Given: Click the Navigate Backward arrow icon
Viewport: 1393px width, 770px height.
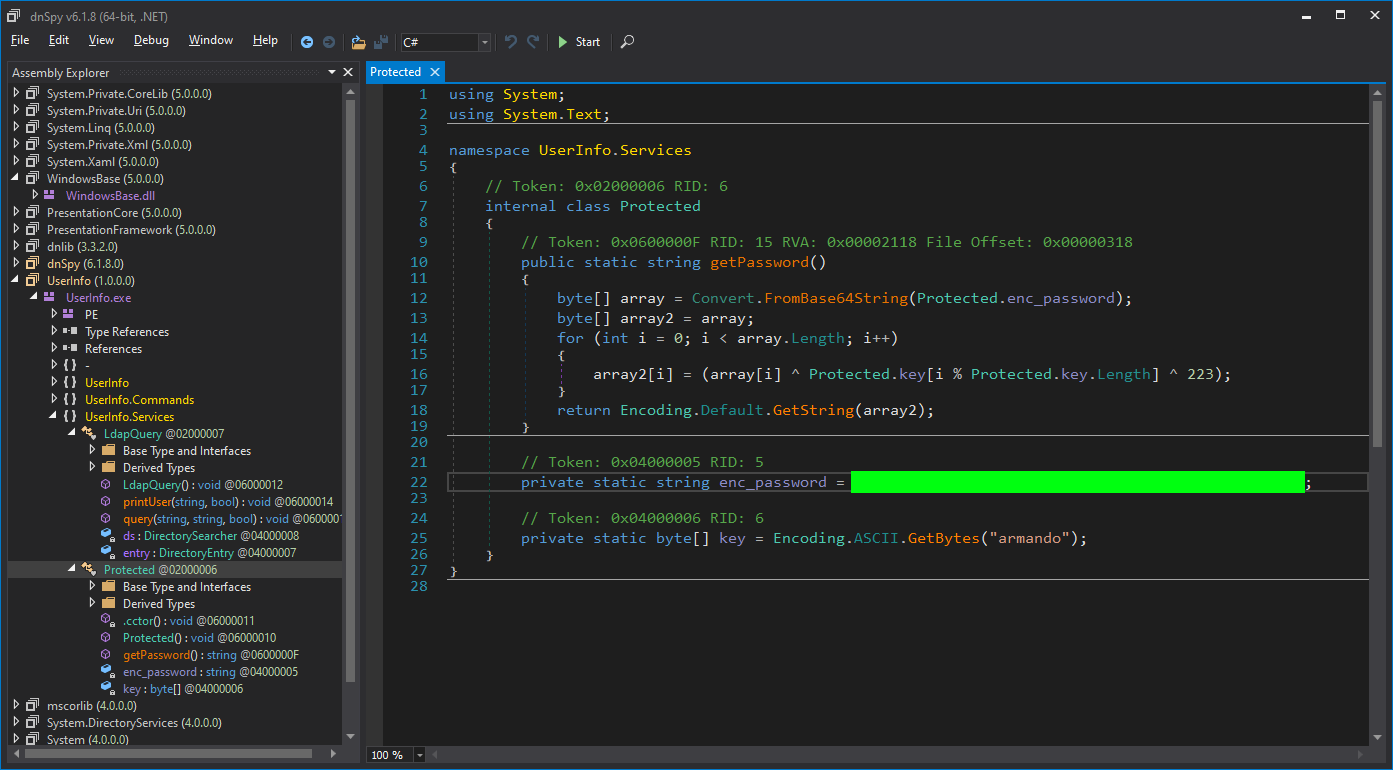Looking at the screenshot, I should point(307,42).
